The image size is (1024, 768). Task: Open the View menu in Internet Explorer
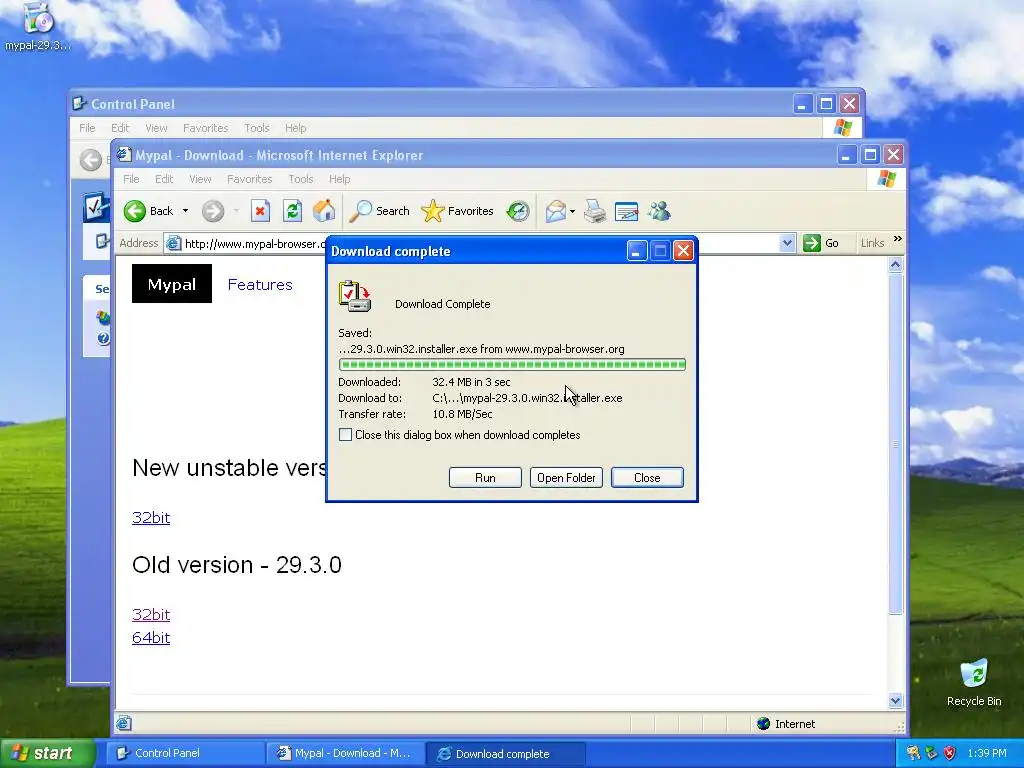tap(200, 179)
